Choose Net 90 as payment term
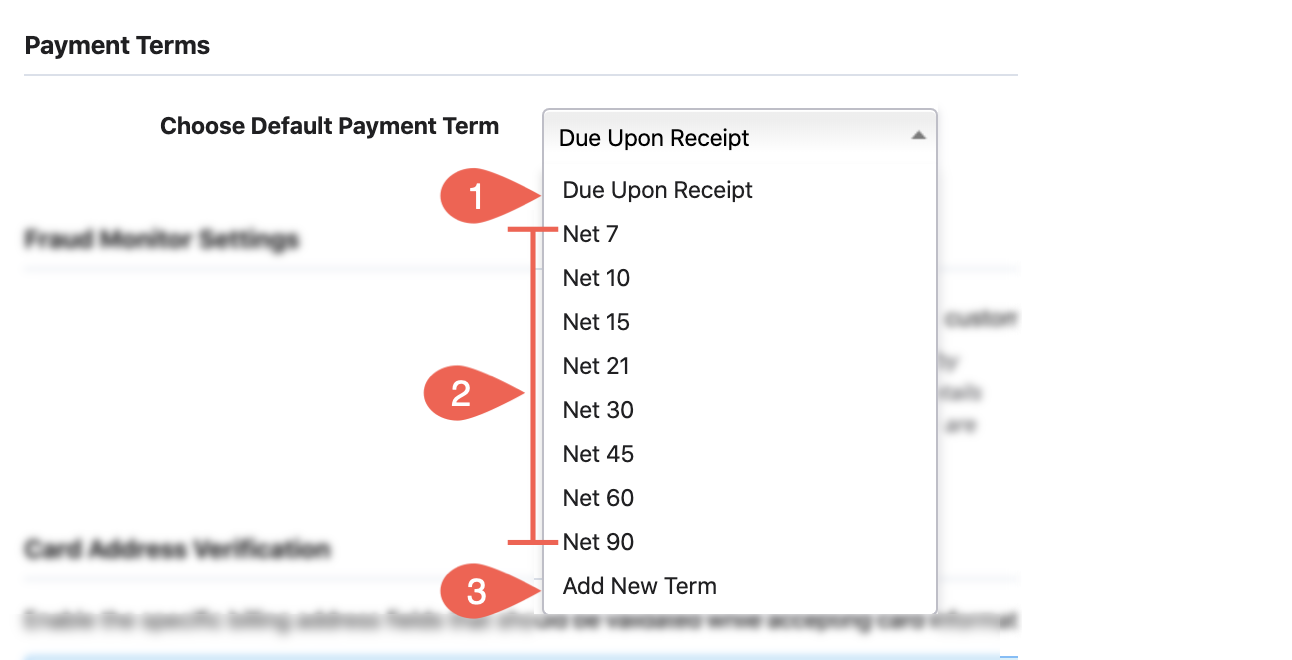Viewport: 1292px width, 660px height. point(740,542)
